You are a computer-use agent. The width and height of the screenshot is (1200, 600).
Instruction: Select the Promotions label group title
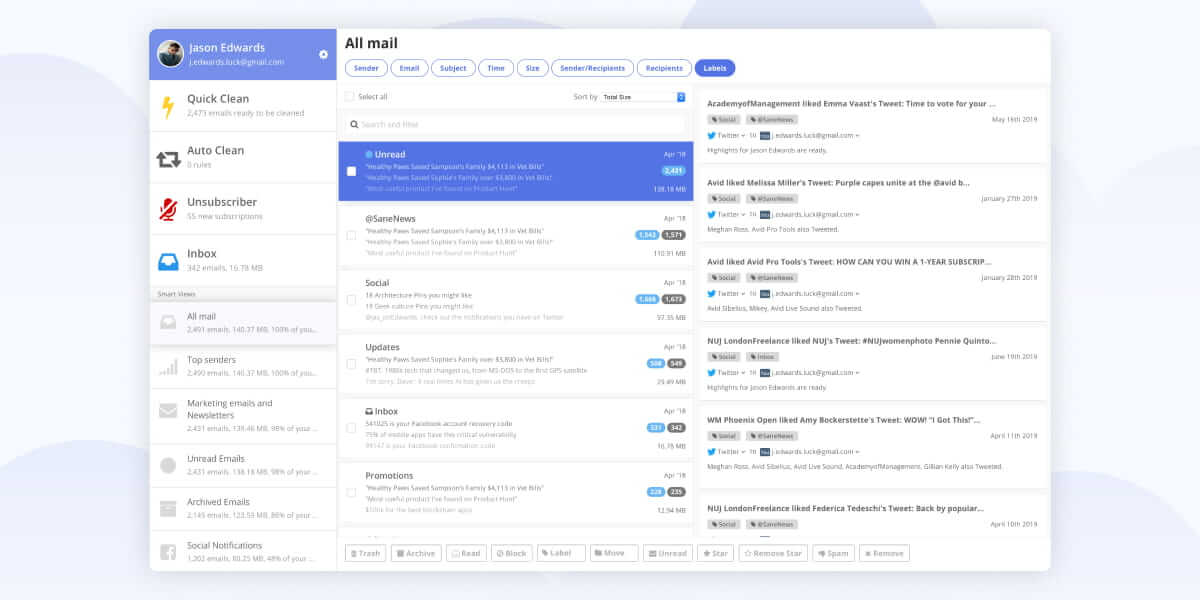coord(389,475)
